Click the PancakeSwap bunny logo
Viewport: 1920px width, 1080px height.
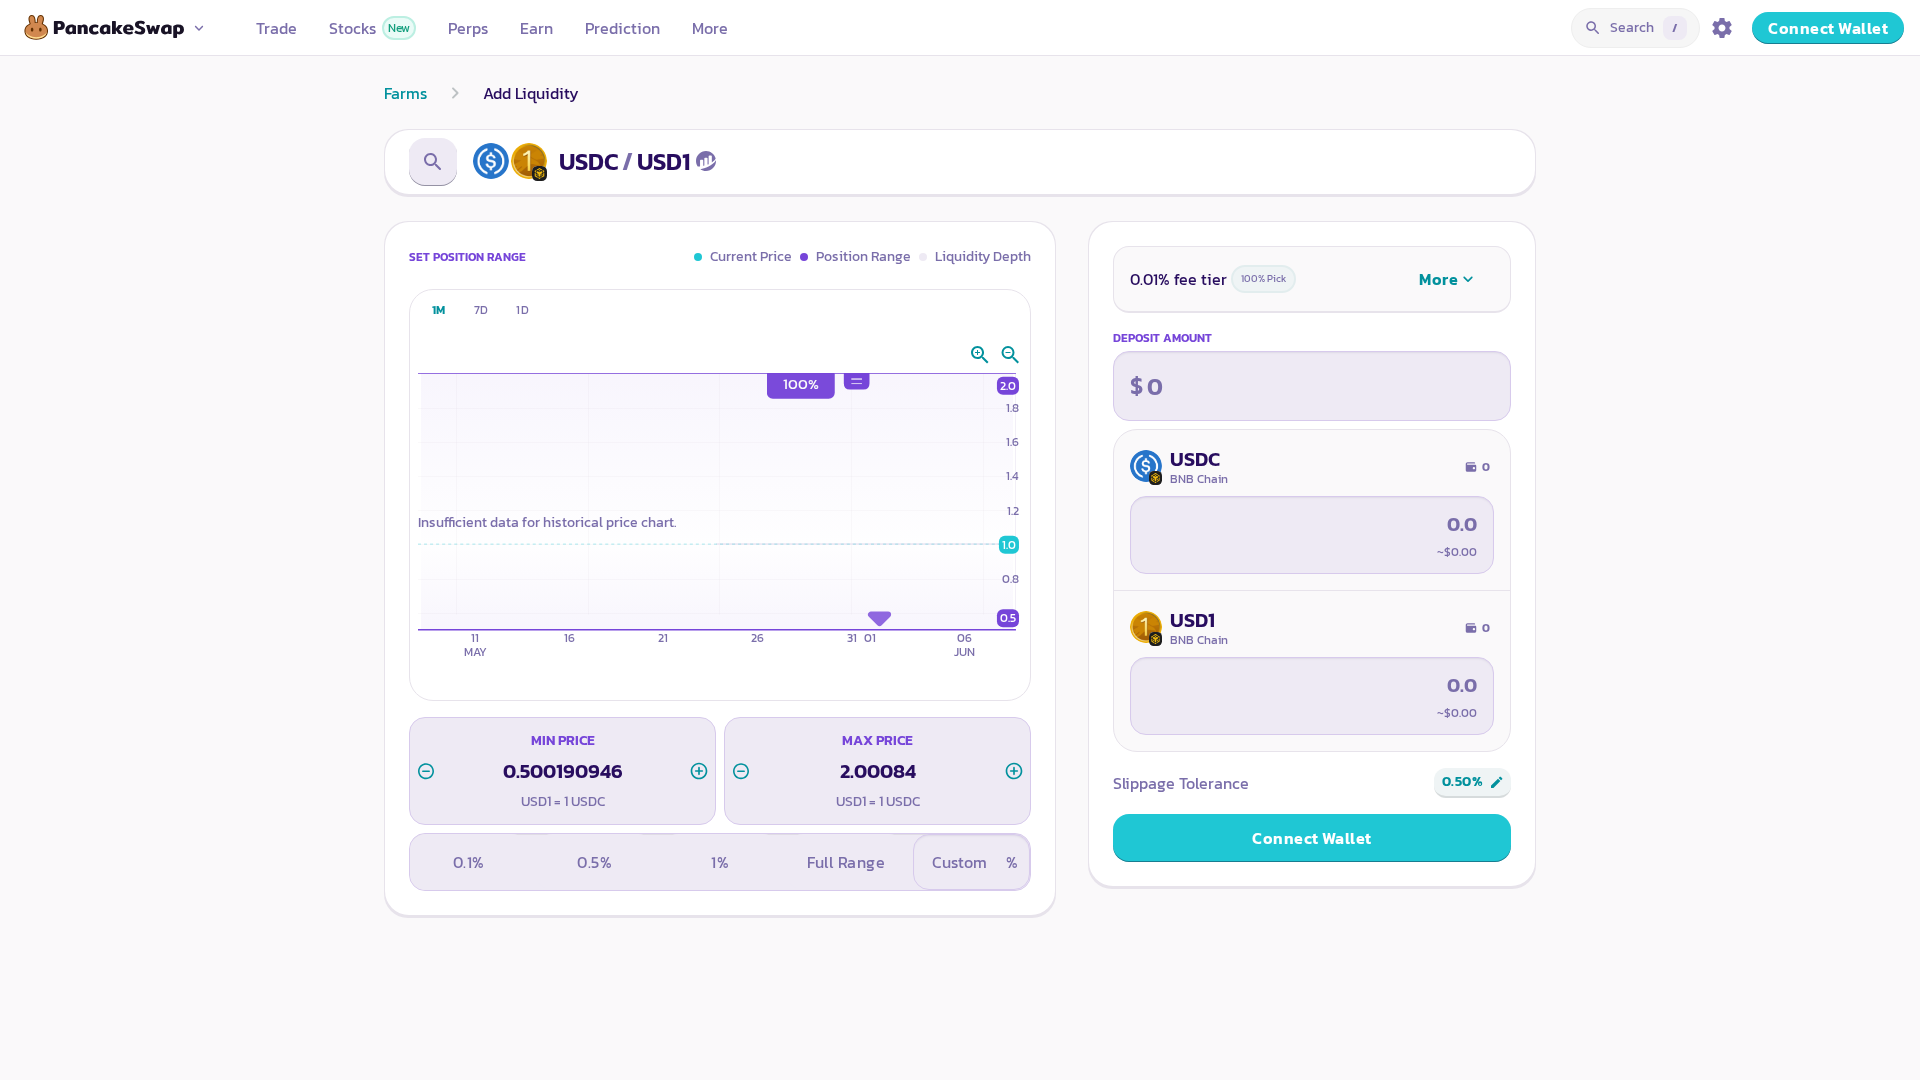[37, 28]
